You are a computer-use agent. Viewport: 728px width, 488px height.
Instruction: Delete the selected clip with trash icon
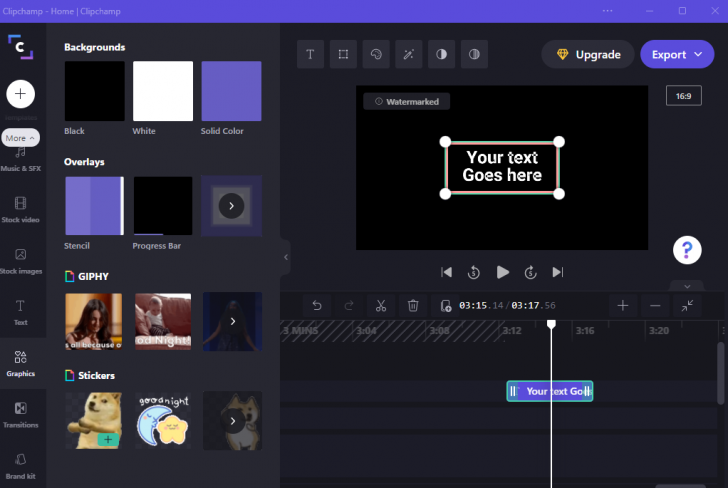413,305
